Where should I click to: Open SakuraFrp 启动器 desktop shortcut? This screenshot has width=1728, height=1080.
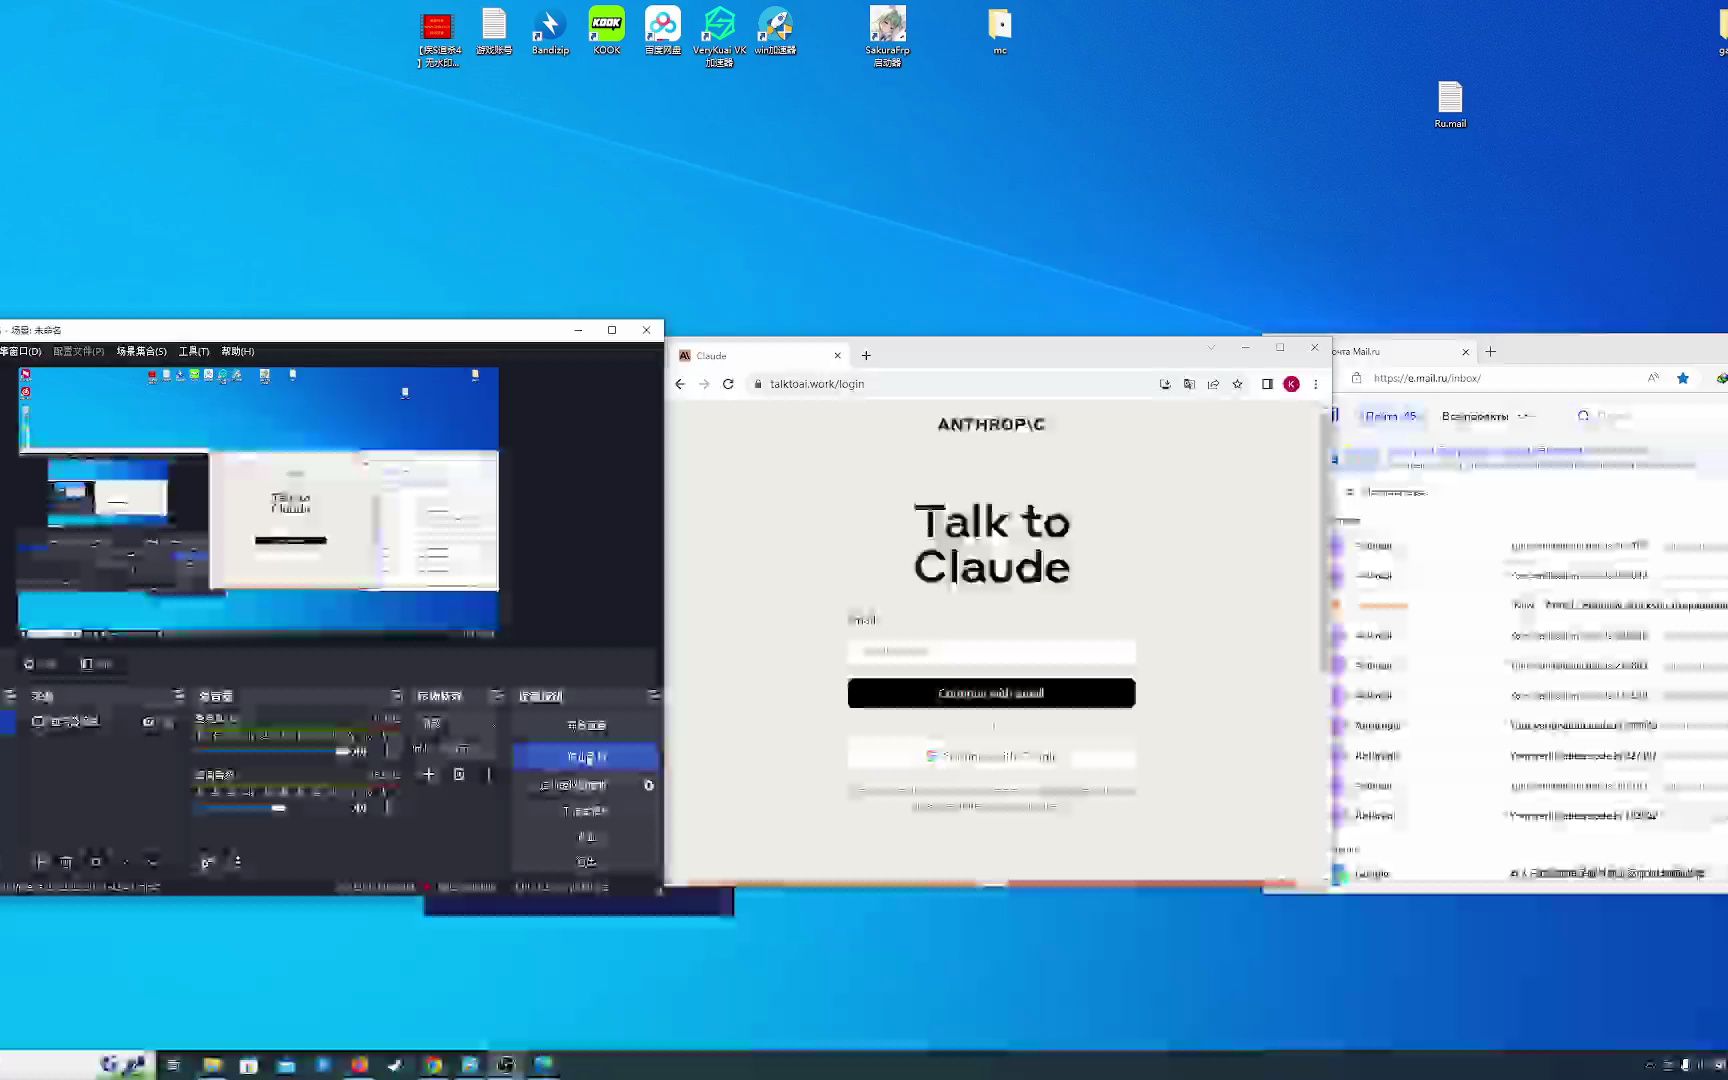887,37
